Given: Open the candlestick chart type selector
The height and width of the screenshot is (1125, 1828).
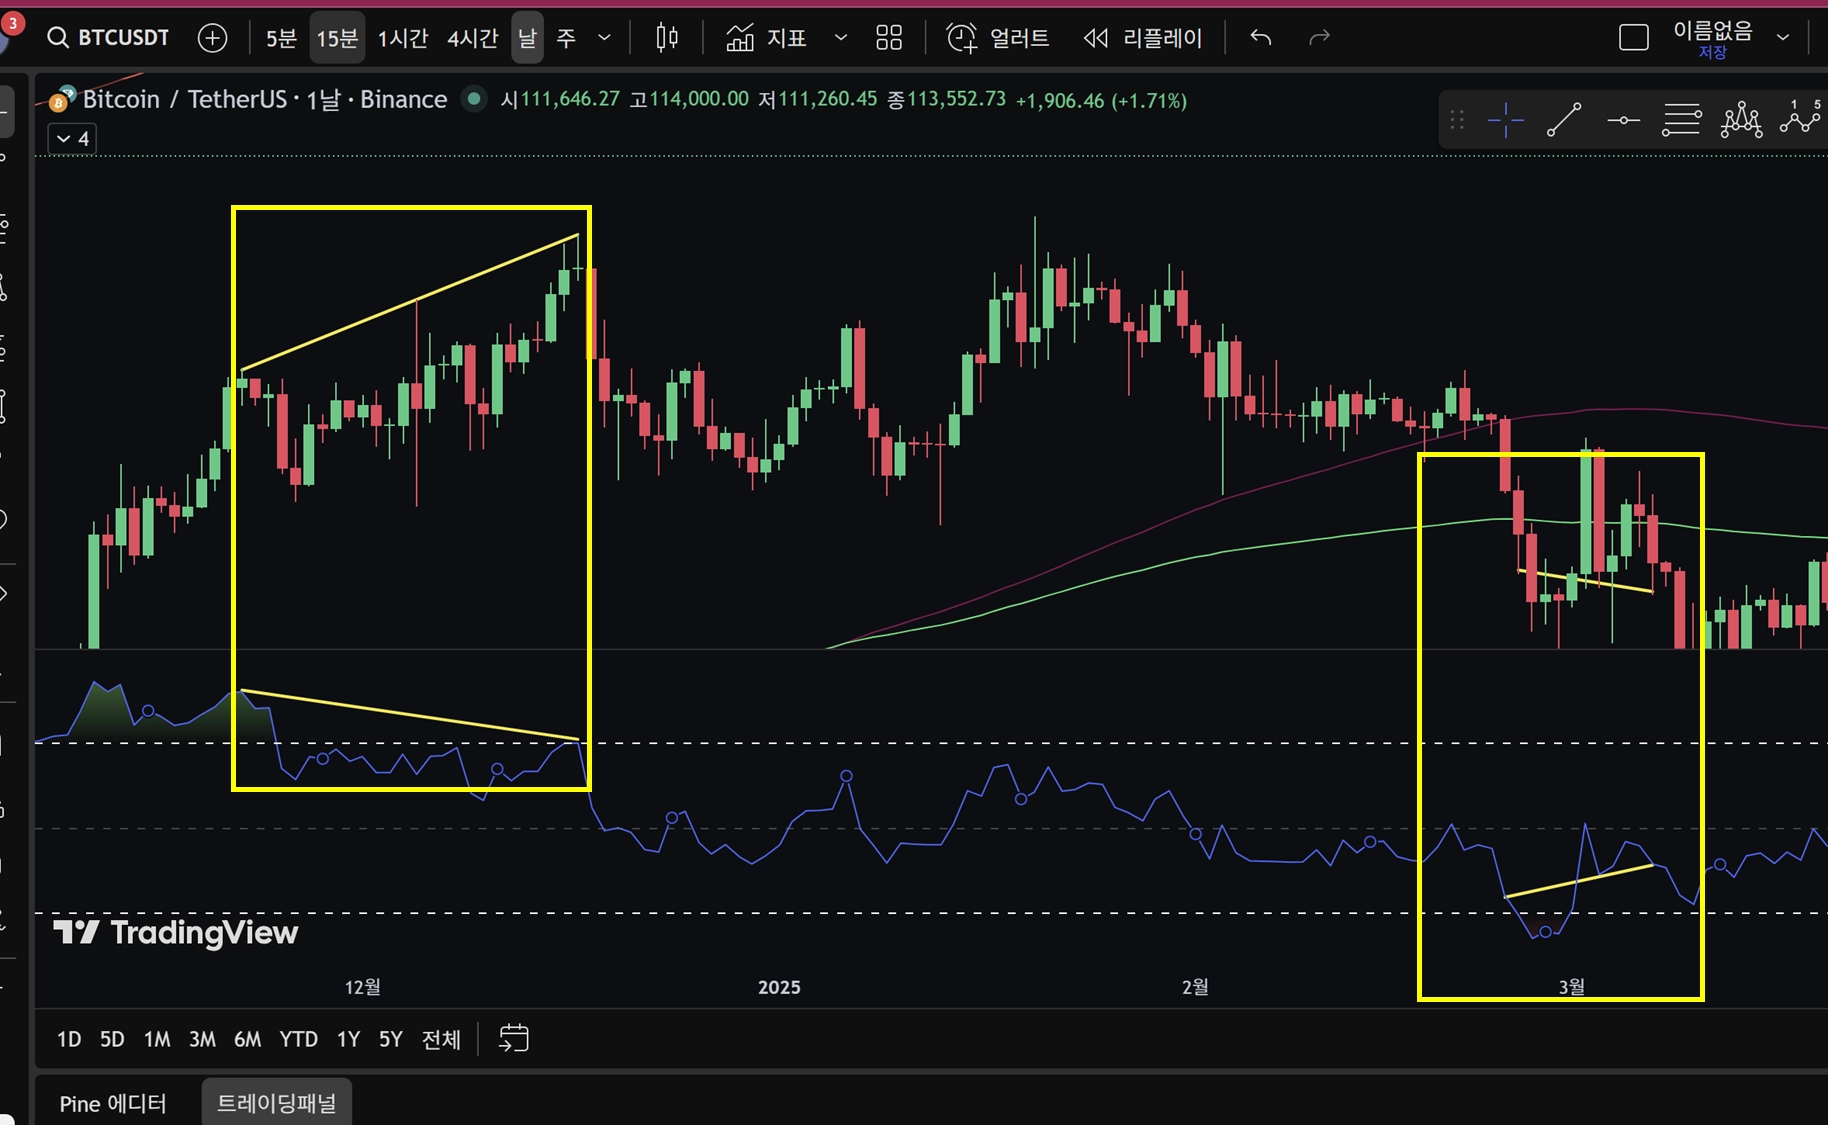Looking at the screenshot, I should tap(667, 38).
